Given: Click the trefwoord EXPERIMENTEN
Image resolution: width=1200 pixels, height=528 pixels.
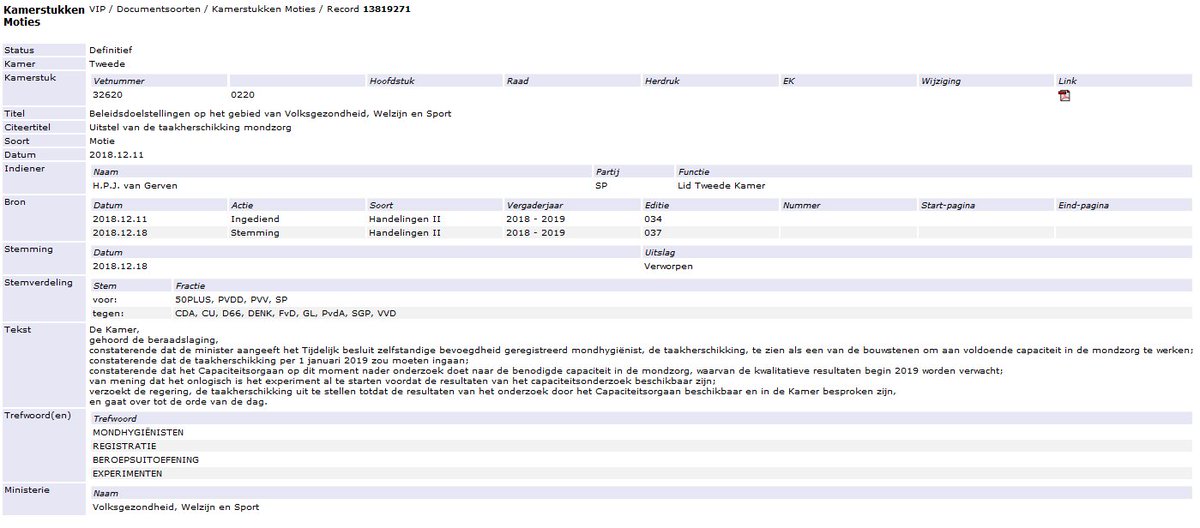Looking at the screenshot, I should 127,473.
